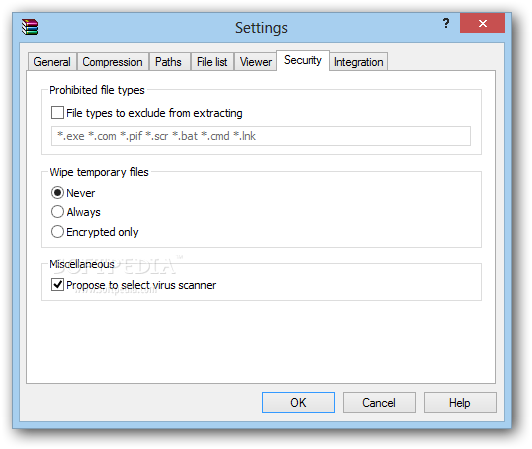This screenshot has height=449, width=532.
Task: Click the question mark help icon
Action: pyautogui.click(x=446, y=23)
